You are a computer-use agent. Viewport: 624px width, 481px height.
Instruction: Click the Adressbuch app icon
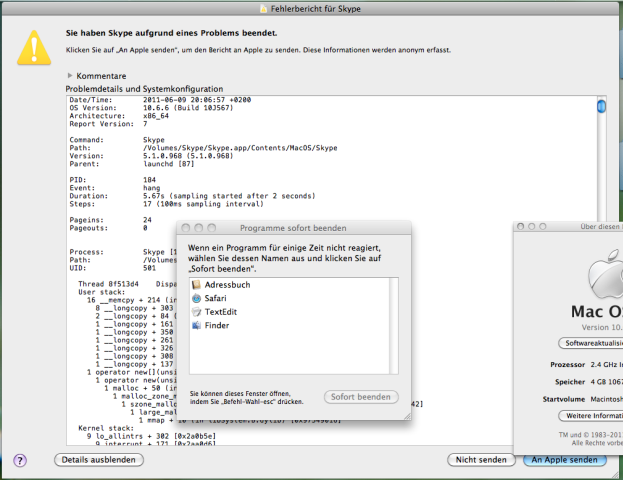(196, 285)
